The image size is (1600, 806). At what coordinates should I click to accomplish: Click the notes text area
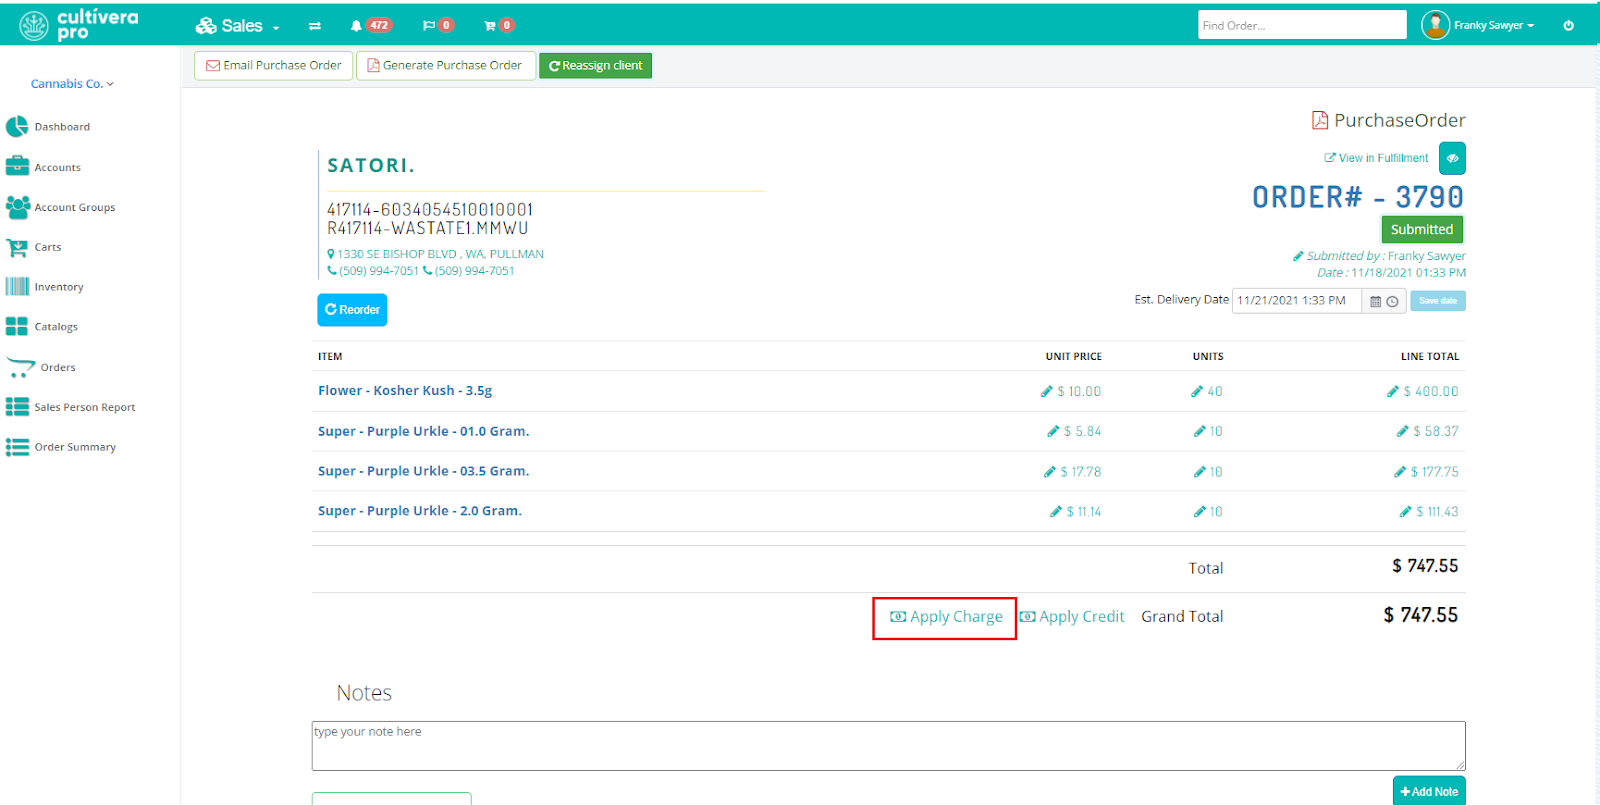(889, 746)
